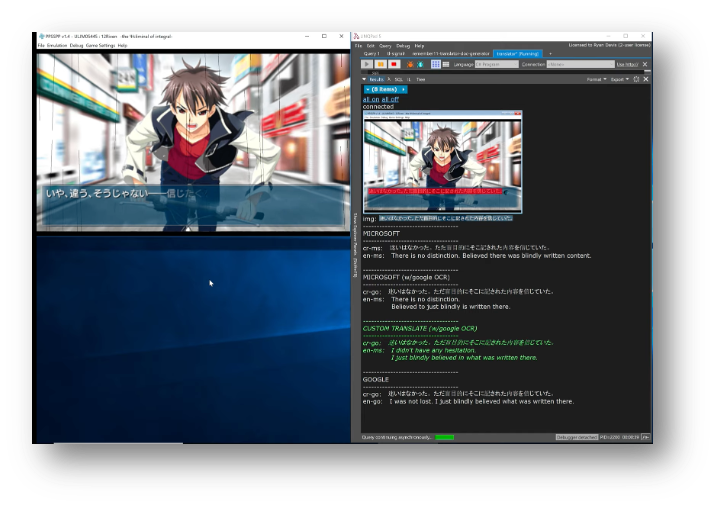The width and height of the screenshot is (716, 506).
Task: Select the data grid list view icon
Action: point(446,64)
